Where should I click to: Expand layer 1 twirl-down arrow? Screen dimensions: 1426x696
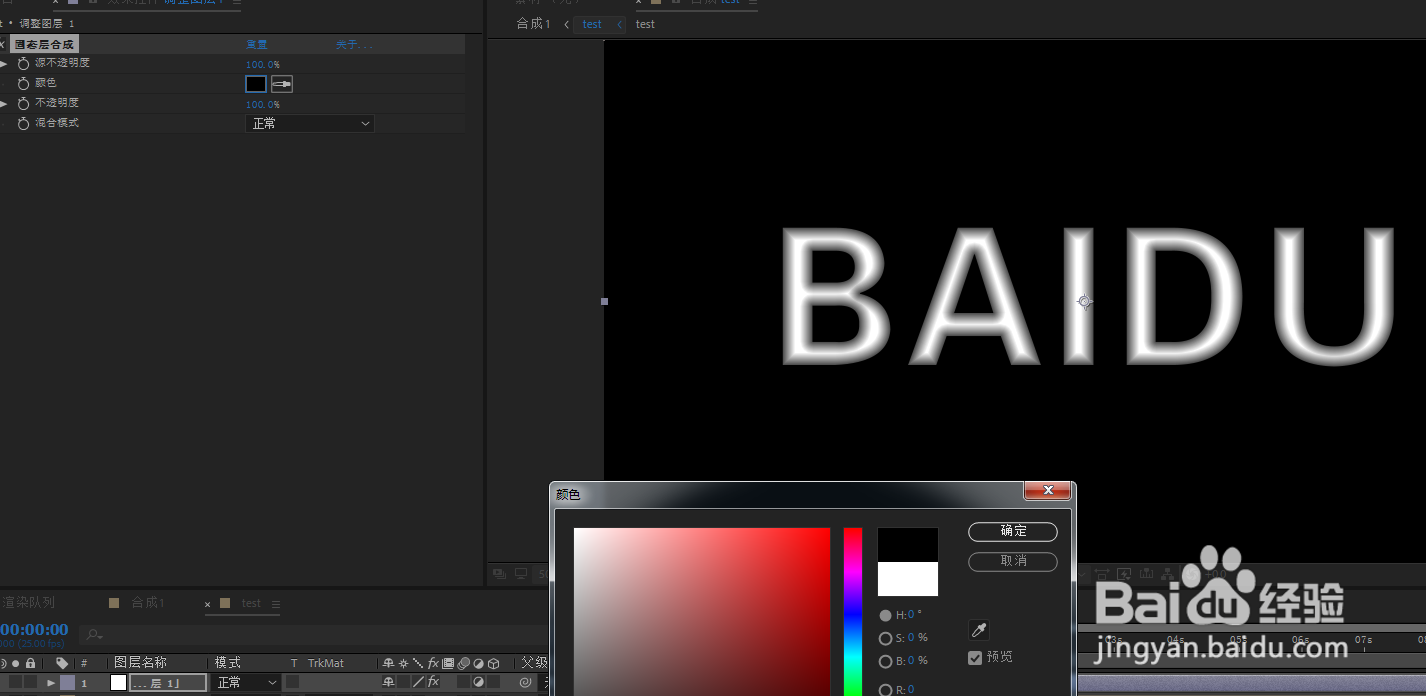coord(51,682)
